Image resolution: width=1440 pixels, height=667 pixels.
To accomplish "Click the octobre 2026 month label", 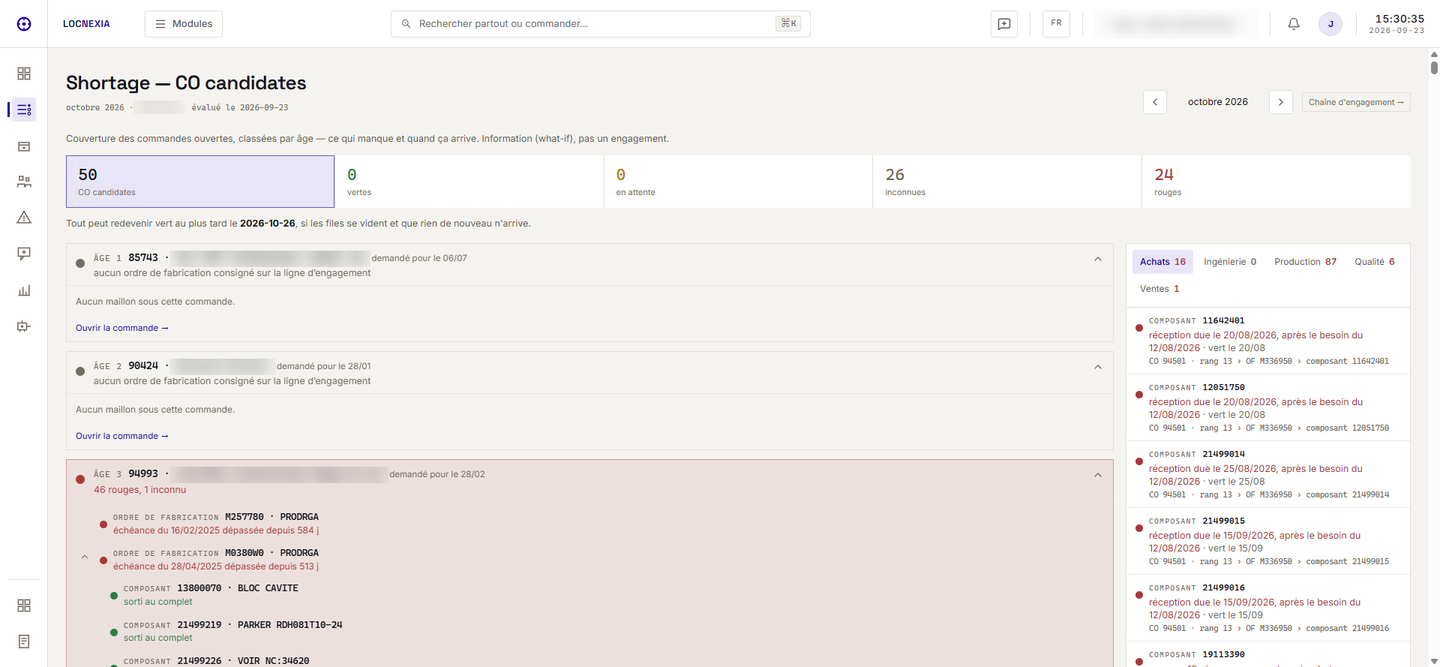I will pos(1218,102).
